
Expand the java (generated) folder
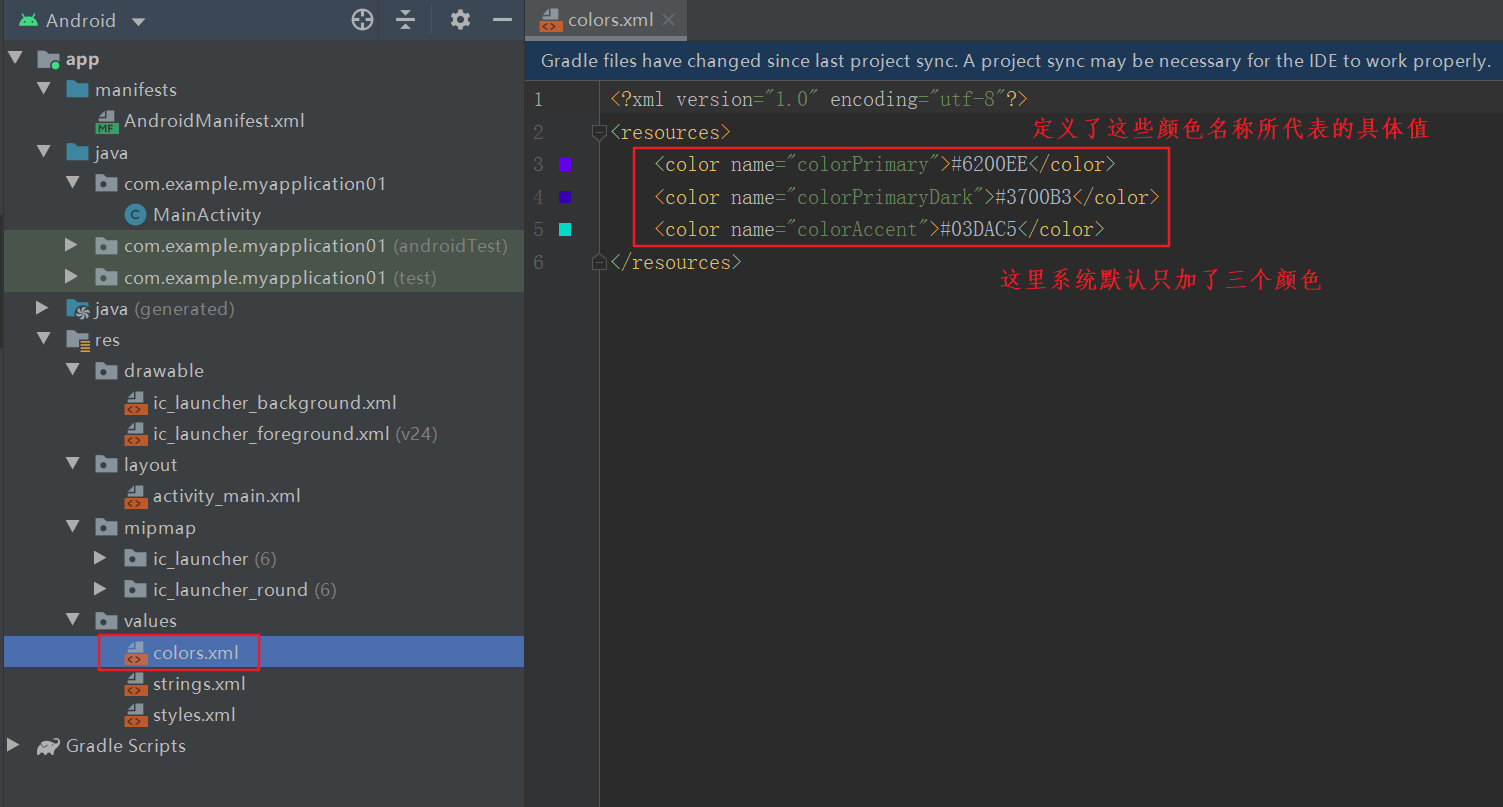coord(43,308)
